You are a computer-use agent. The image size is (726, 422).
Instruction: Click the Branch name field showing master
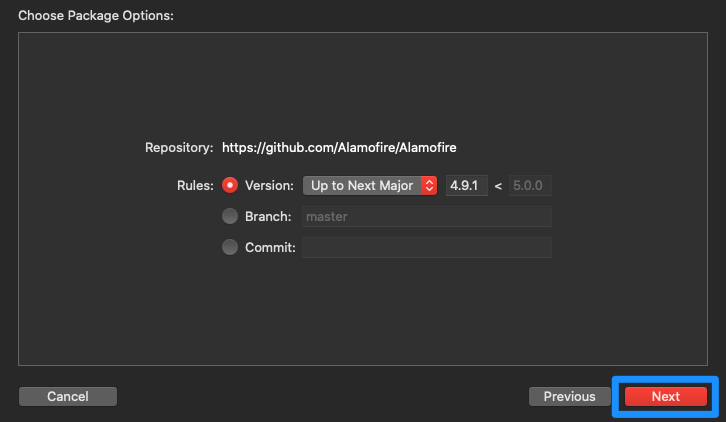(426, 216)
